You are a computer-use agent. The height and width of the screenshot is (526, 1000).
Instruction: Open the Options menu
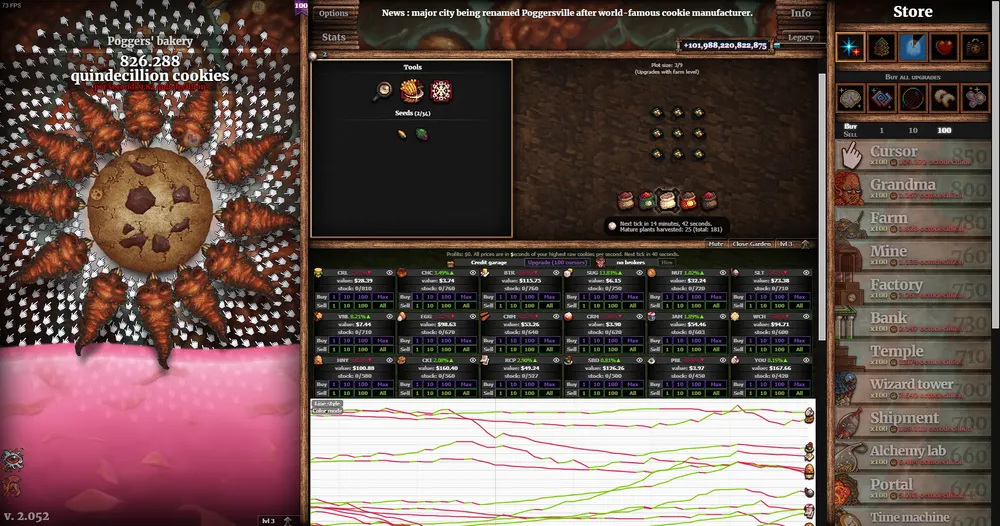click(334, 13)
